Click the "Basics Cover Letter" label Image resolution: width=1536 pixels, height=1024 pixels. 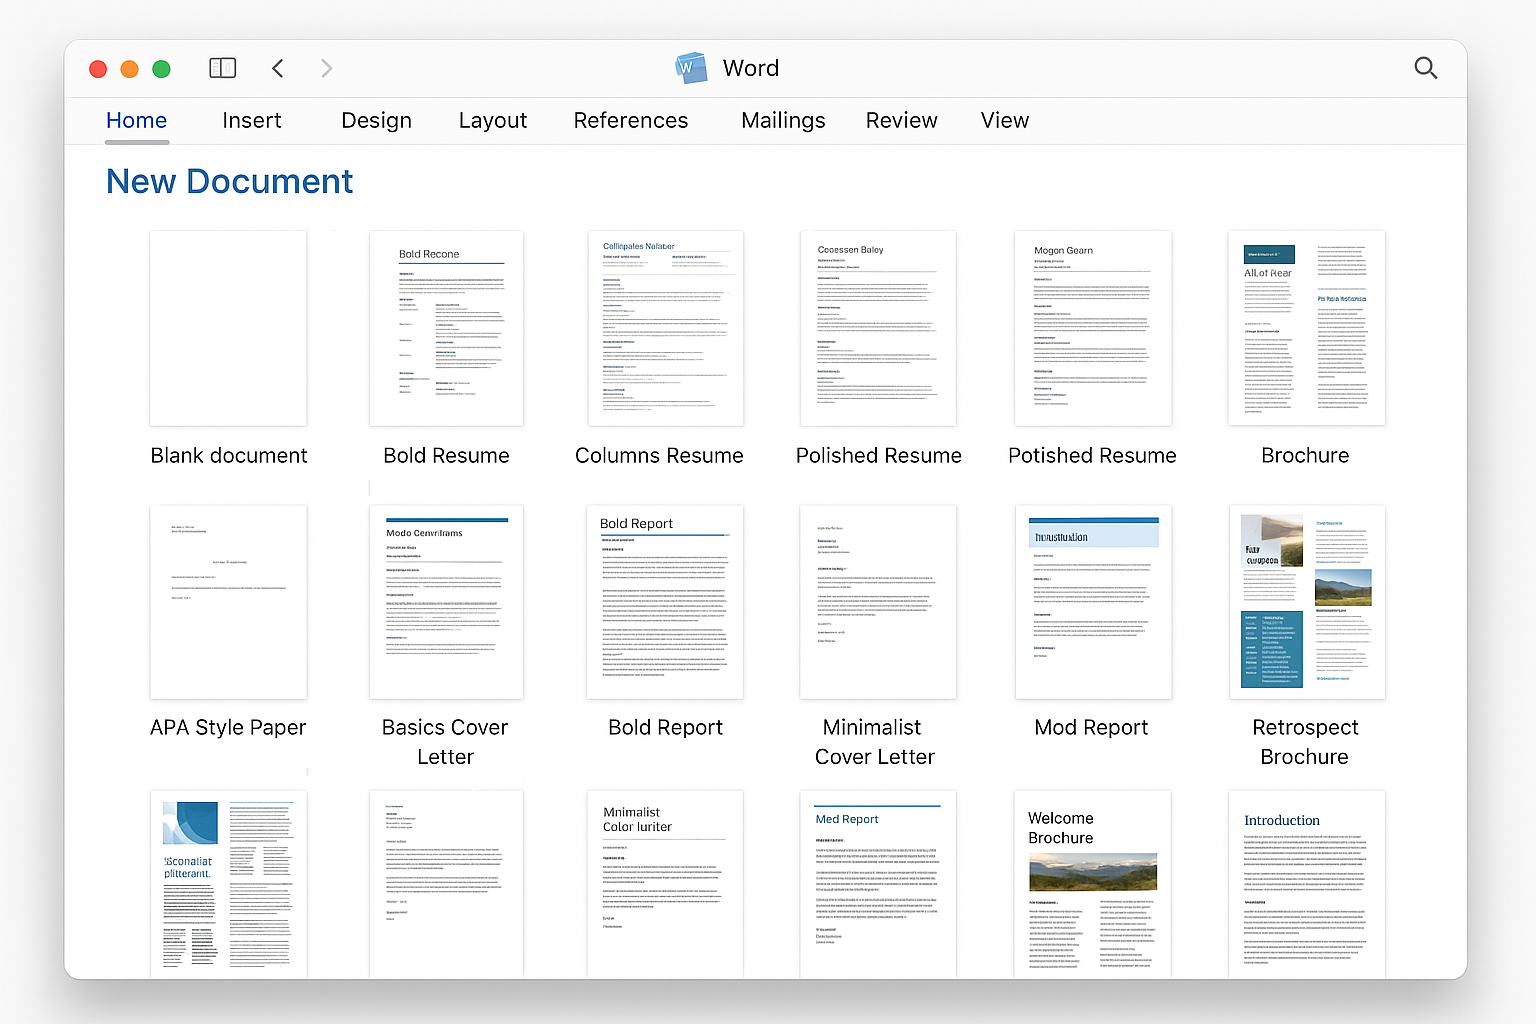point(445,742)
